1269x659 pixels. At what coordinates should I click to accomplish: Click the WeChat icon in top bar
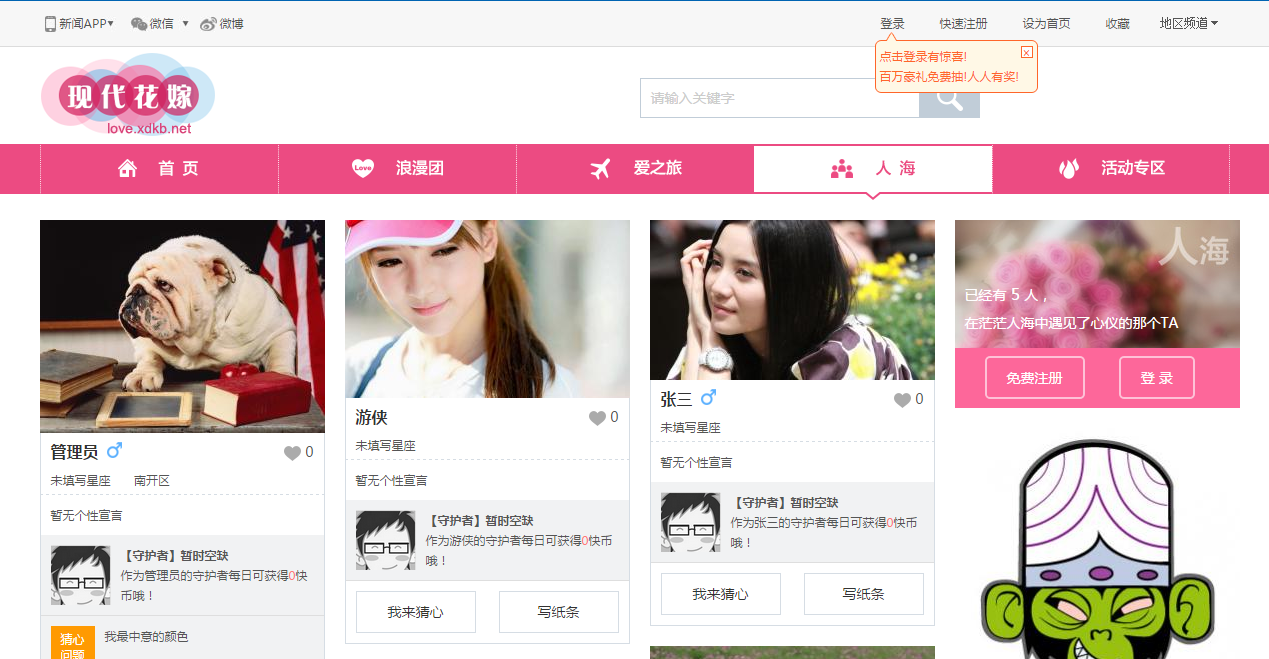pos(139,24)
